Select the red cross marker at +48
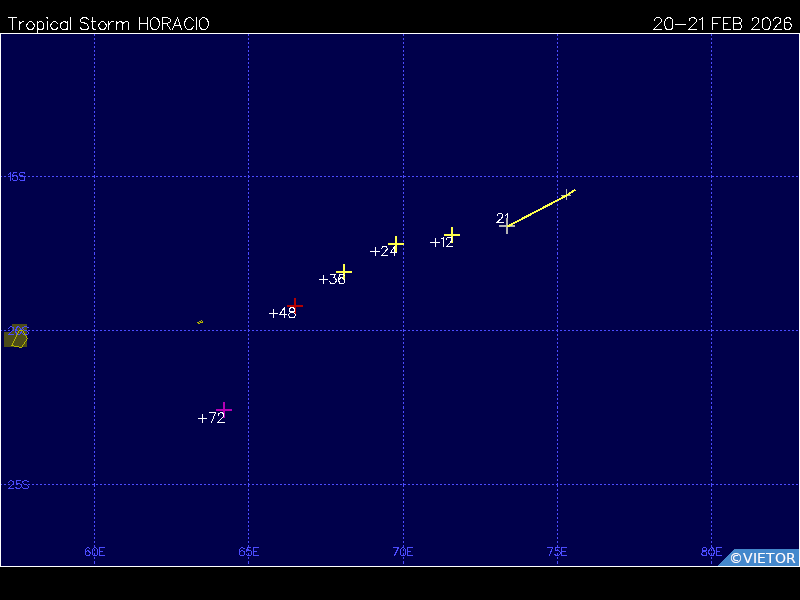Viewport: 800px width, 600px height. 294,305
